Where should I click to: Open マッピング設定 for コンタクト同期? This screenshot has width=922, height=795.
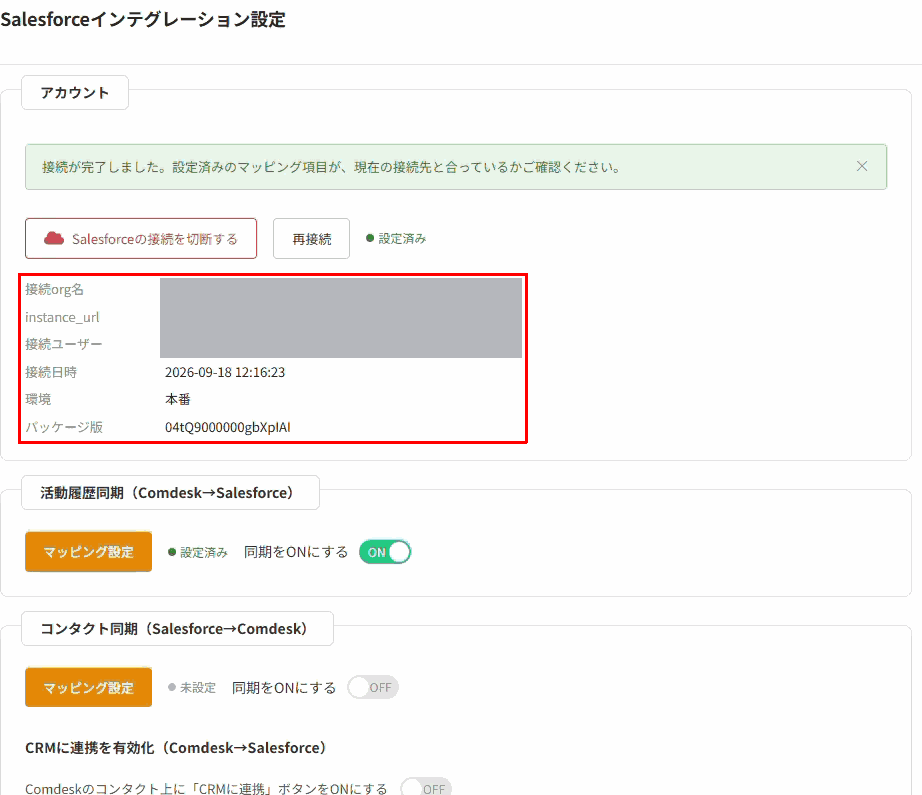tap(89, 687)
